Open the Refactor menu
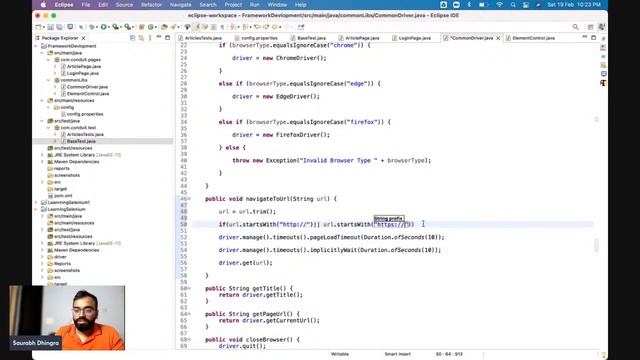 click(151, 5)
